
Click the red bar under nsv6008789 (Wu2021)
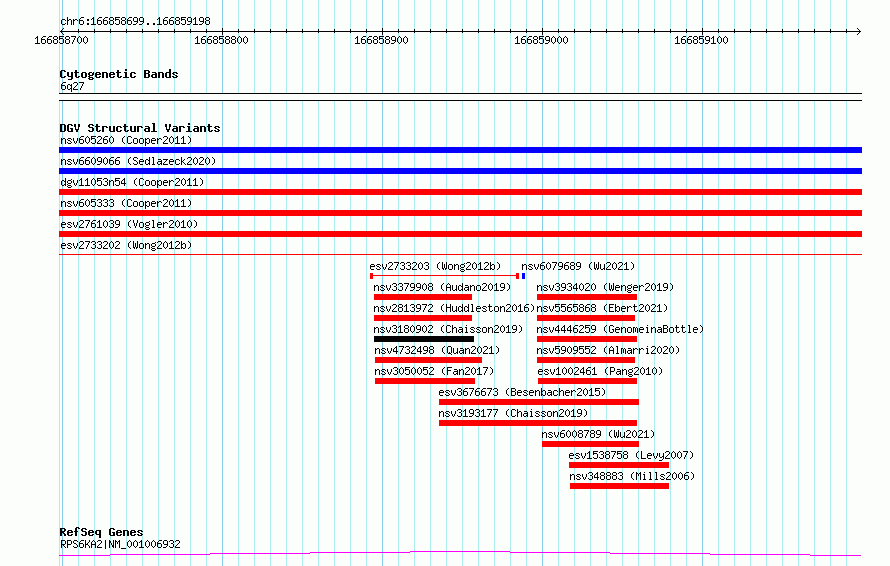[590, 444]
